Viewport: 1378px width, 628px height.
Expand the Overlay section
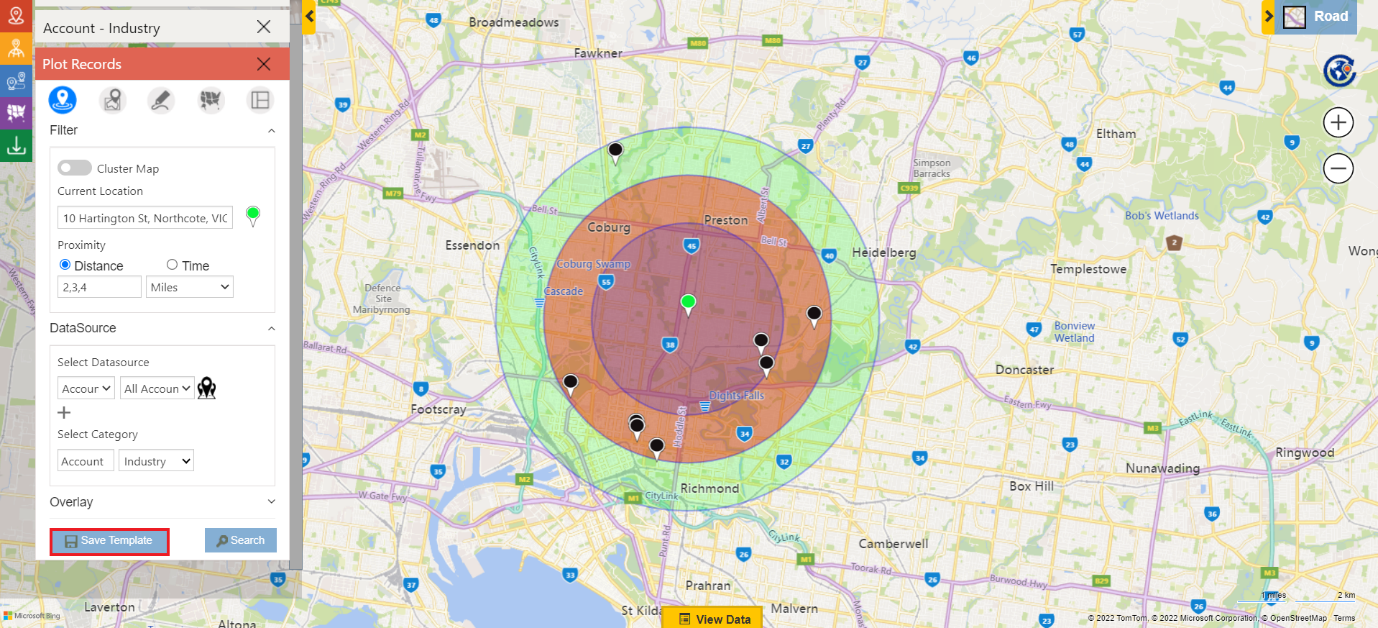pyautogui.click(x=271, y=502)
